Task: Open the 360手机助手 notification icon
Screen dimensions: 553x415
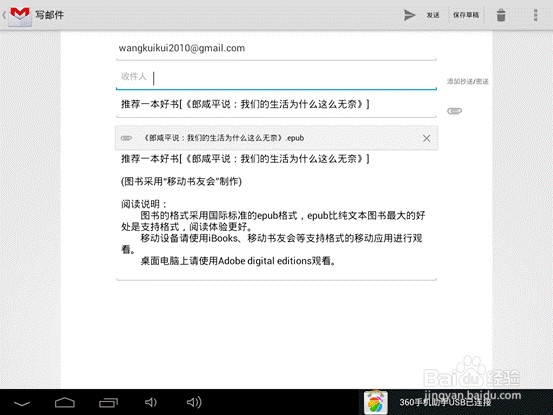Action: point(376,402)
